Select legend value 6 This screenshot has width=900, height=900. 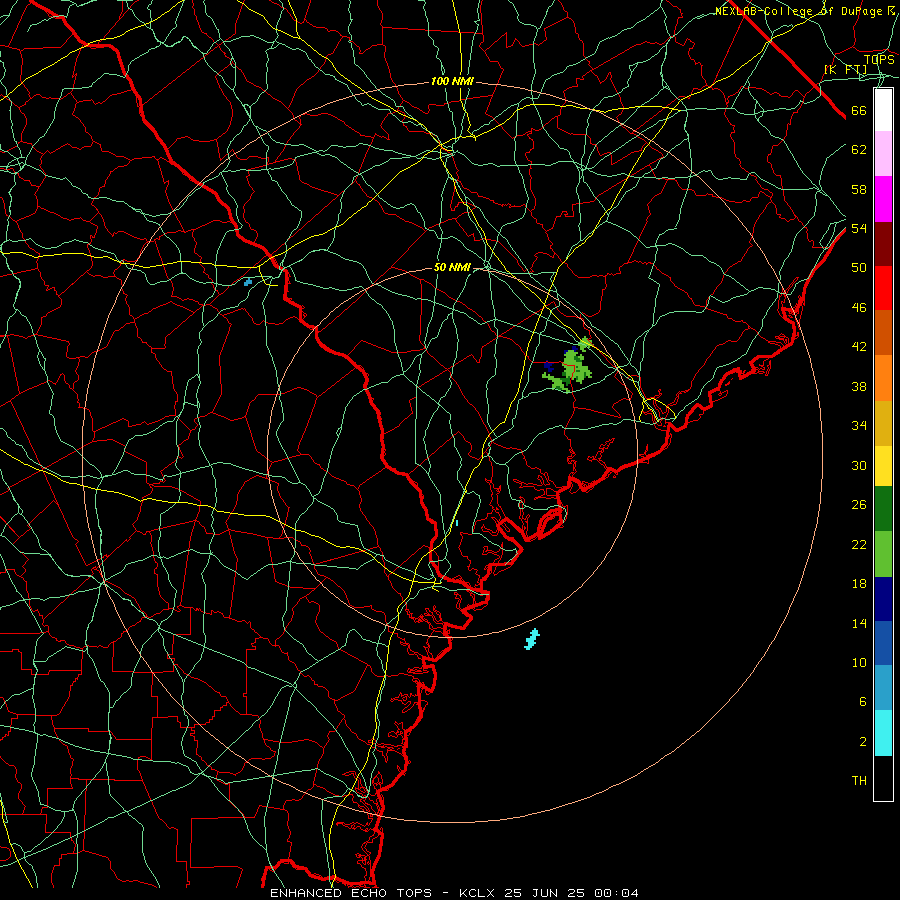click(x=862, y=701)
